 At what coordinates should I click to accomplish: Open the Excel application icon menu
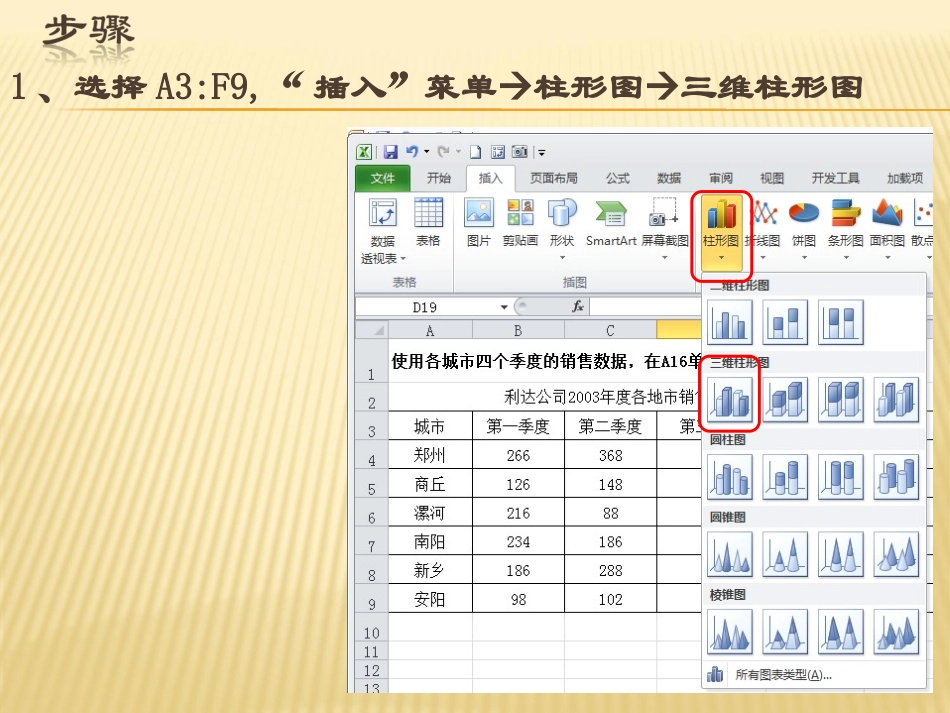click(364, 151)
